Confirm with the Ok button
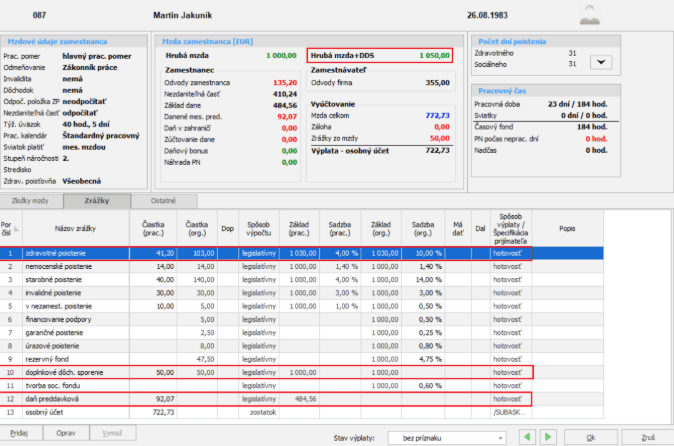This screenshot has height=446, width=674. [591, 437]
